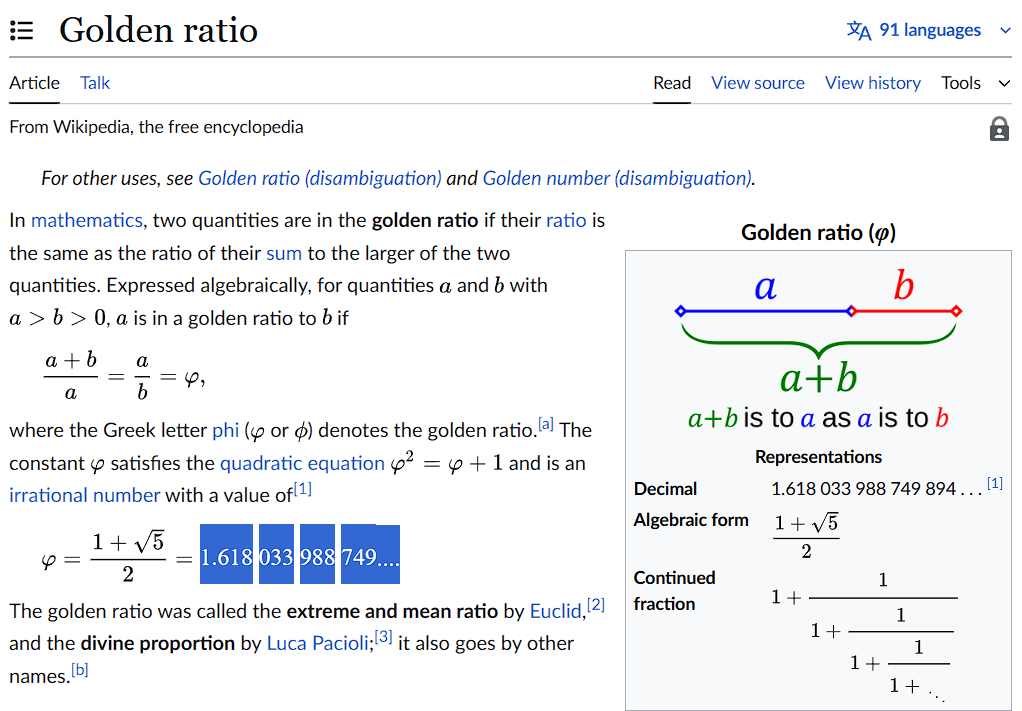Open the table of contents list icon

pos(22,31)
